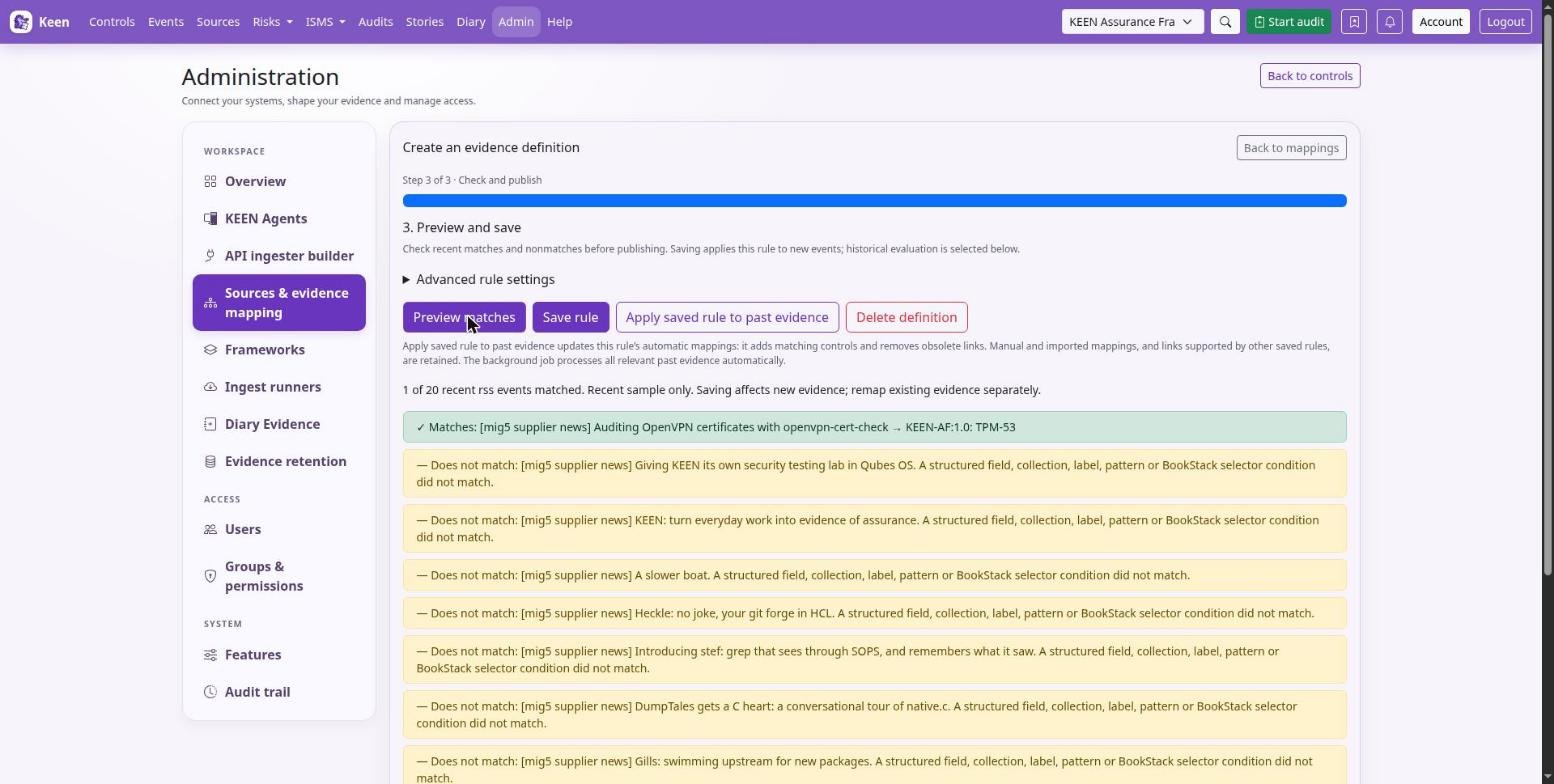Click the API ingester builder plug icon
This screenshot has width=1554, height=784.
(x=210, y=256)
